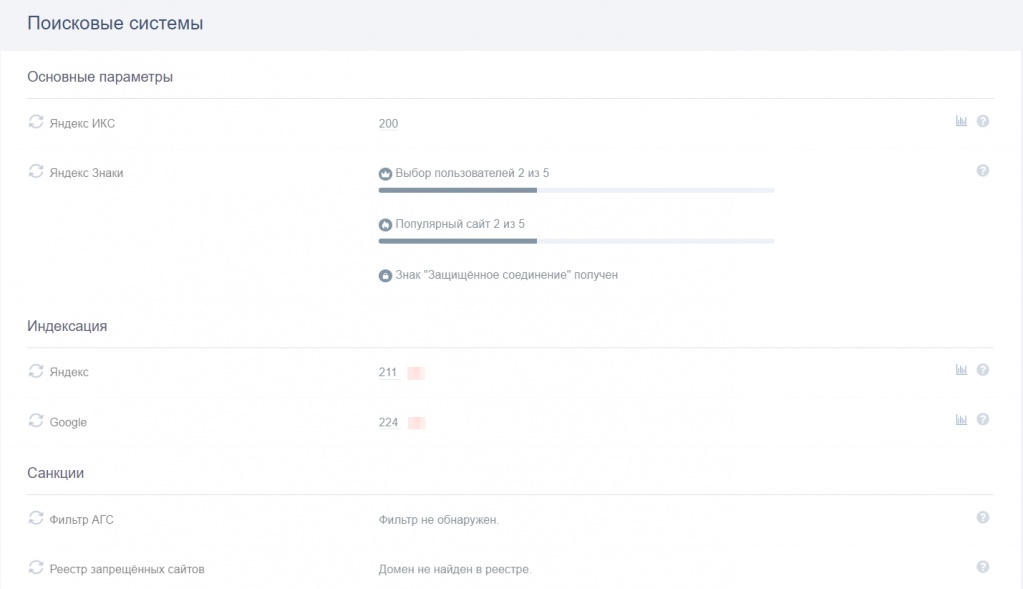Screen dimensions: 1023x589
Task: Open the Яндекс indexation history chart
Action: 961,370
